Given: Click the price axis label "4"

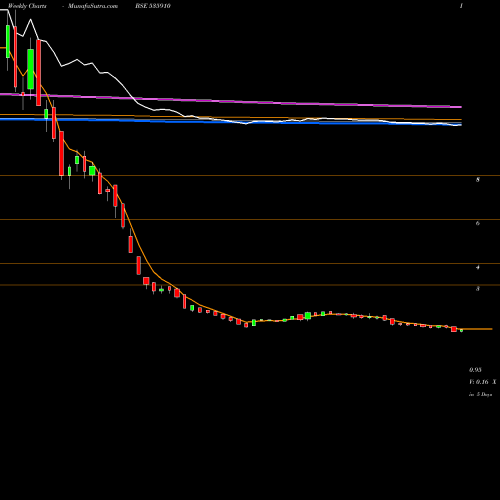Looking at the screenshot, I should tap(478, 267).
